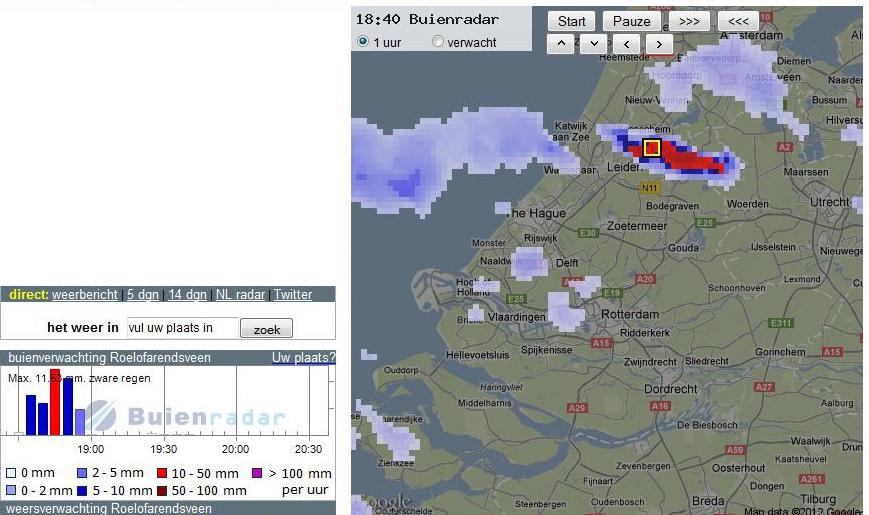Click the 20:00 time label on chart
Screen dimensions: 869x515
[x=236, y=449]
